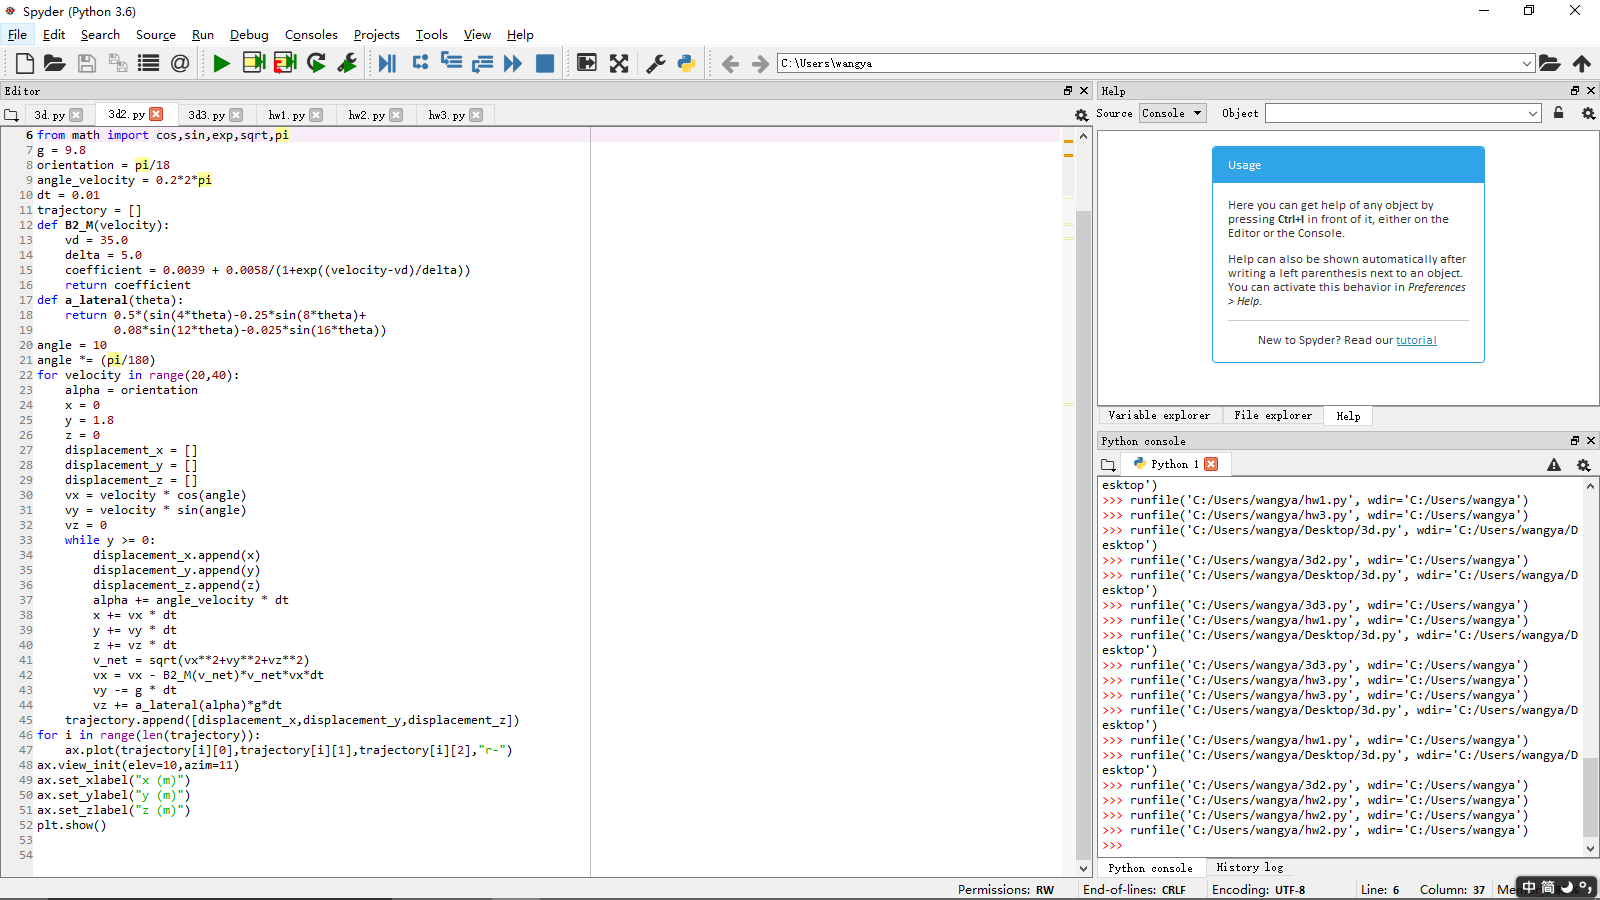The width and height of the screenshot is (1600, 900).
Task: Click the Python console warning triangle icon
Action: pos(1554,465)
